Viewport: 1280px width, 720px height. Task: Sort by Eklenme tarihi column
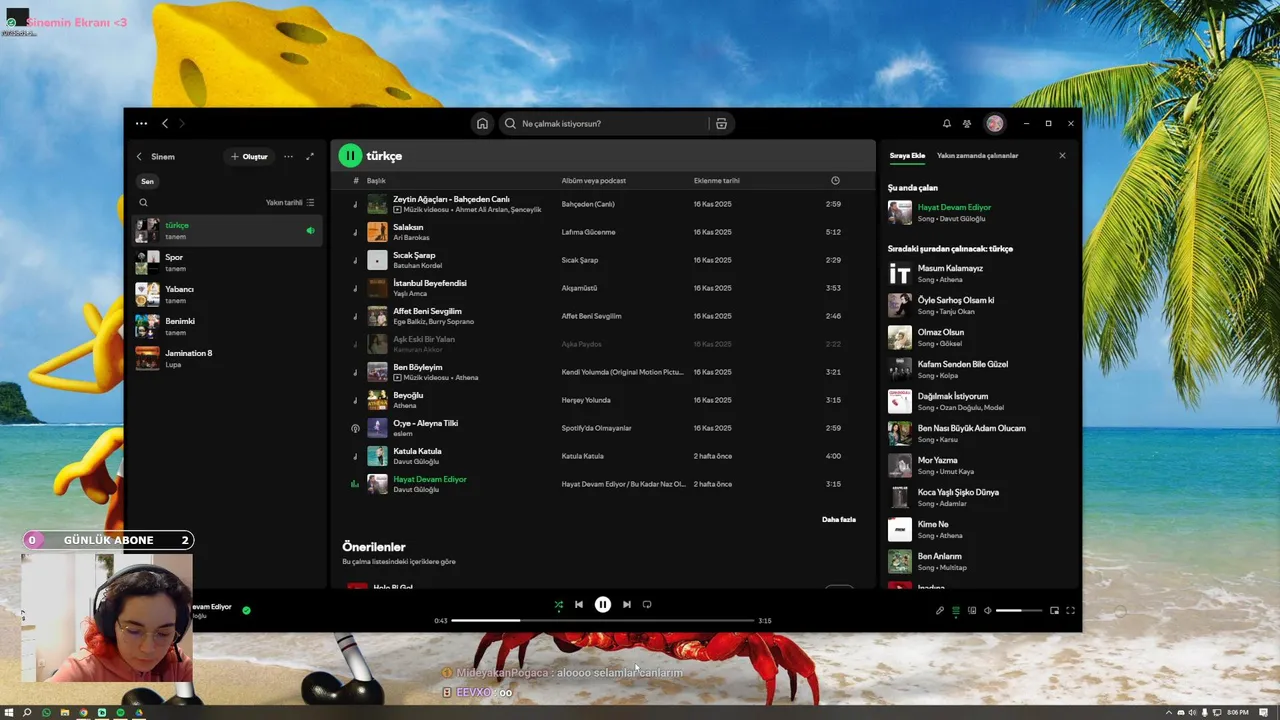click(717, 180)
